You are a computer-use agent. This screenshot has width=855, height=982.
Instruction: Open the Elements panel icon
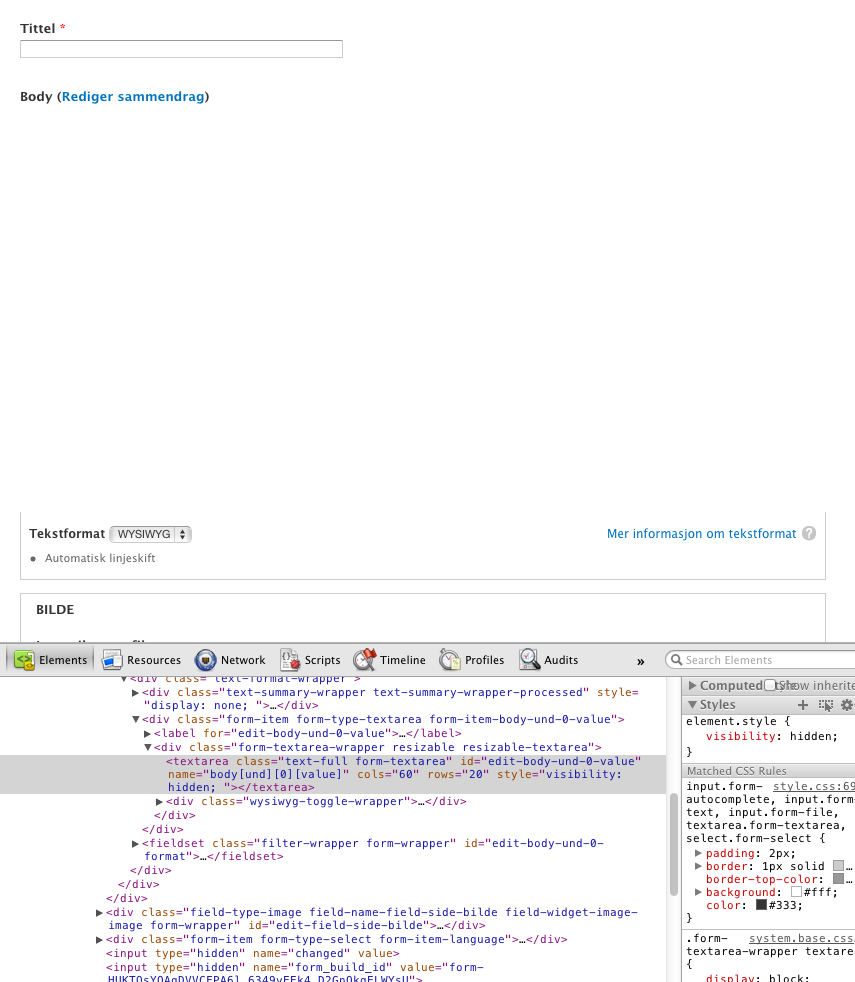[x=24, y=659]
